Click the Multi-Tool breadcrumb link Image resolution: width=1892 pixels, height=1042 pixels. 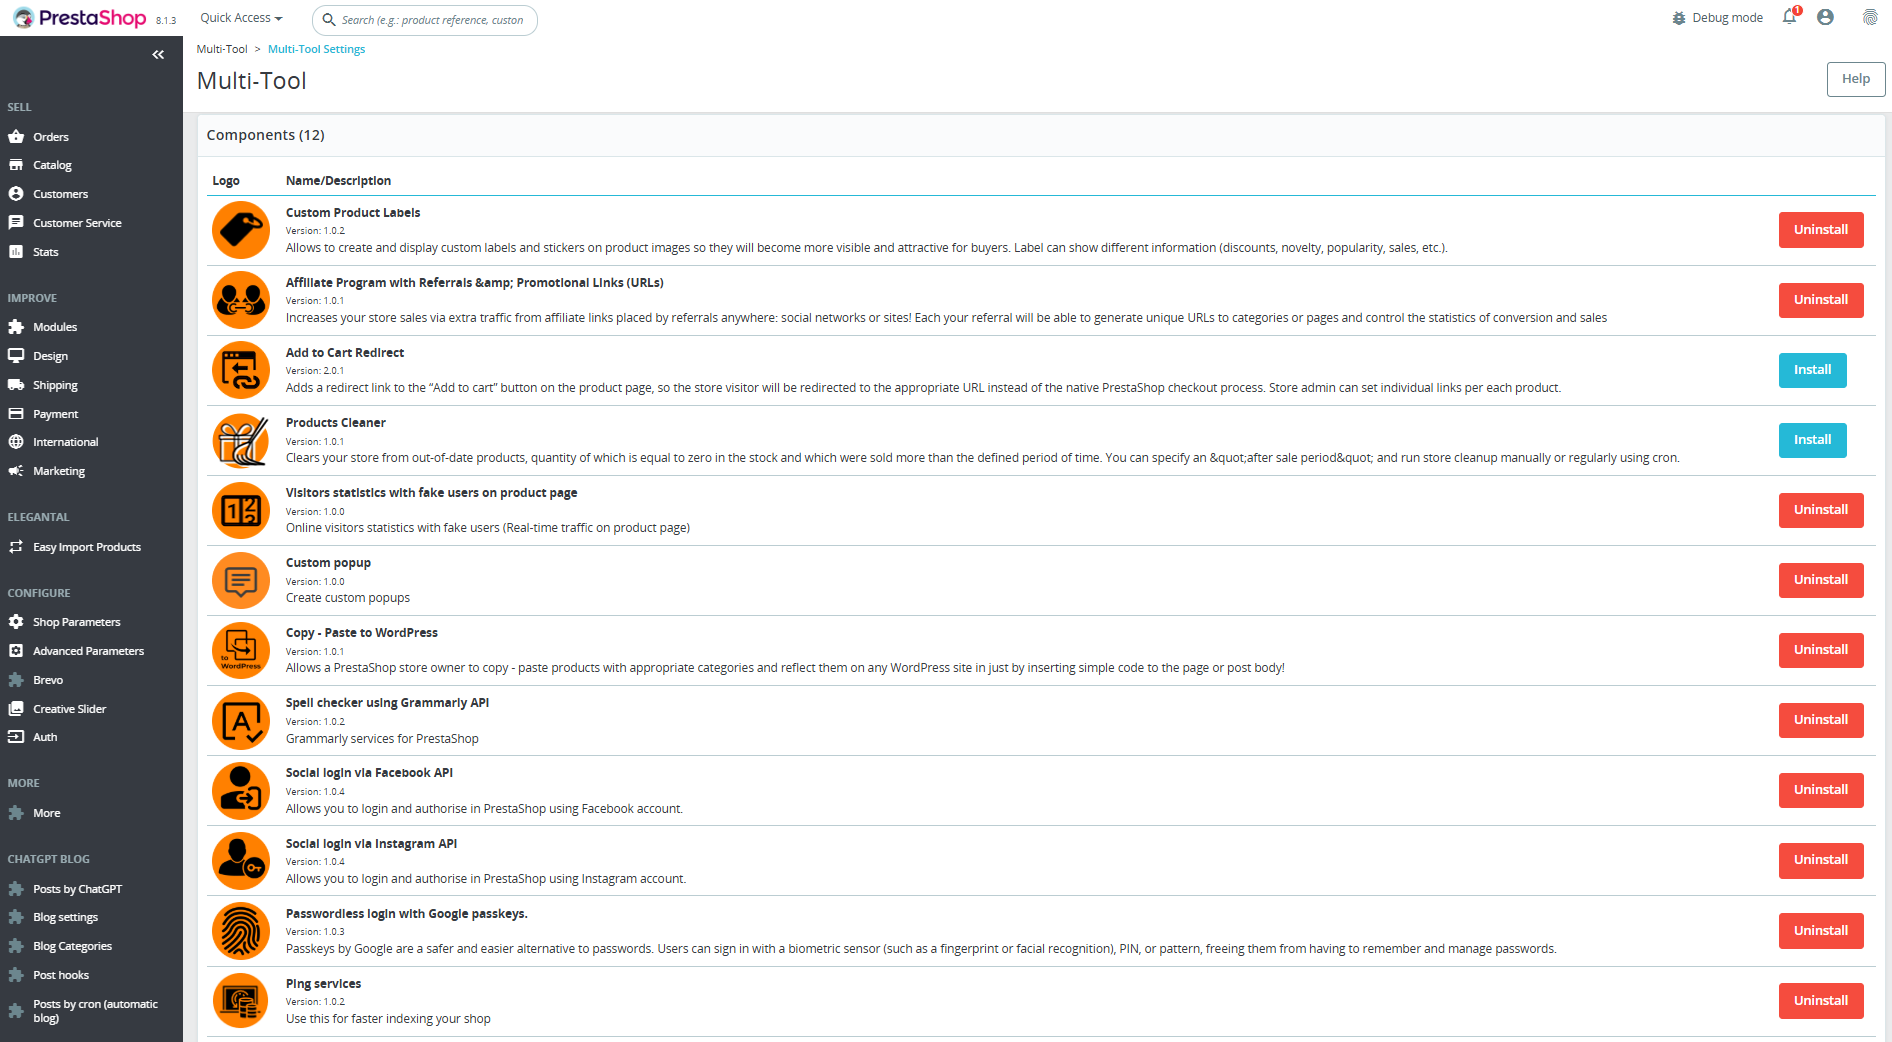pos(222,49)
